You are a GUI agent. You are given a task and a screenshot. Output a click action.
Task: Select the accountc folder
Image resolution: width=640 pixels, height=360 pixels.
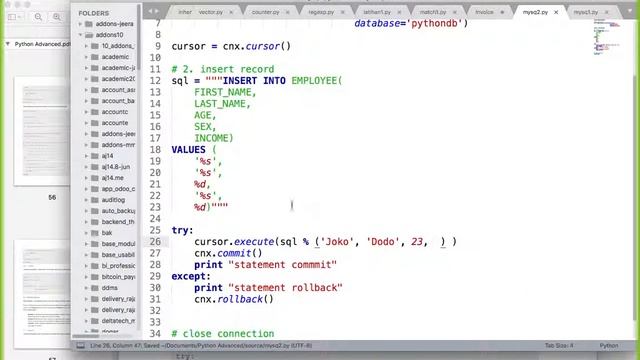[x=115, y=112]
